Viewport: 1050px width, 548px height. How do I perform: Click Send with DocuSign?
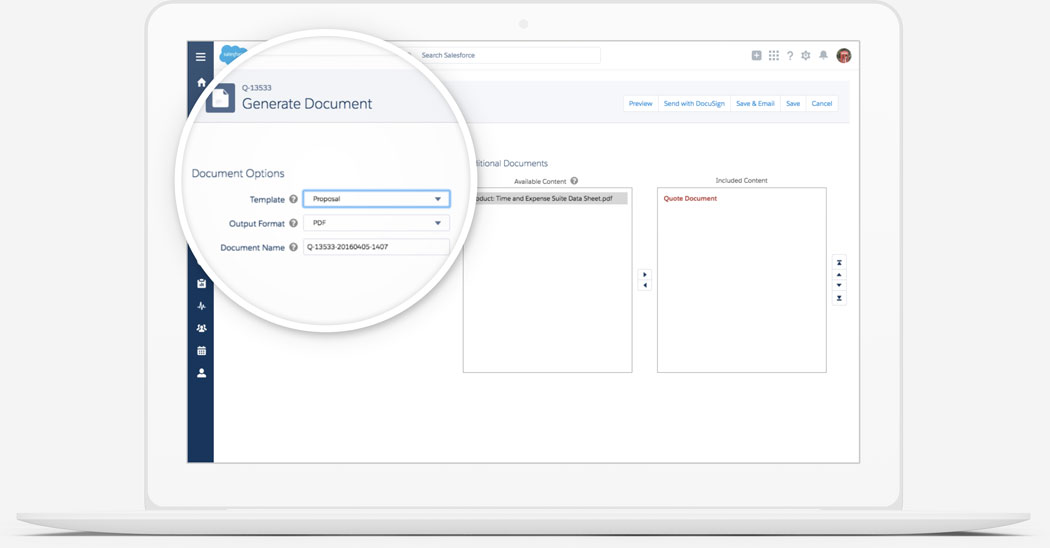pyautogui.click(x=694, y=104)
